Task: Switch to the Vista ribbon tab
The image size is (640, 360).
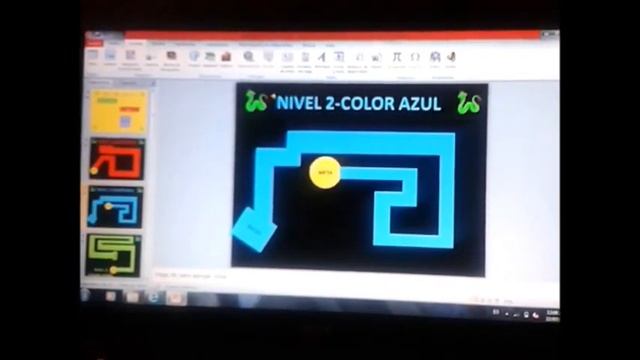Action: tap(330, 45)
